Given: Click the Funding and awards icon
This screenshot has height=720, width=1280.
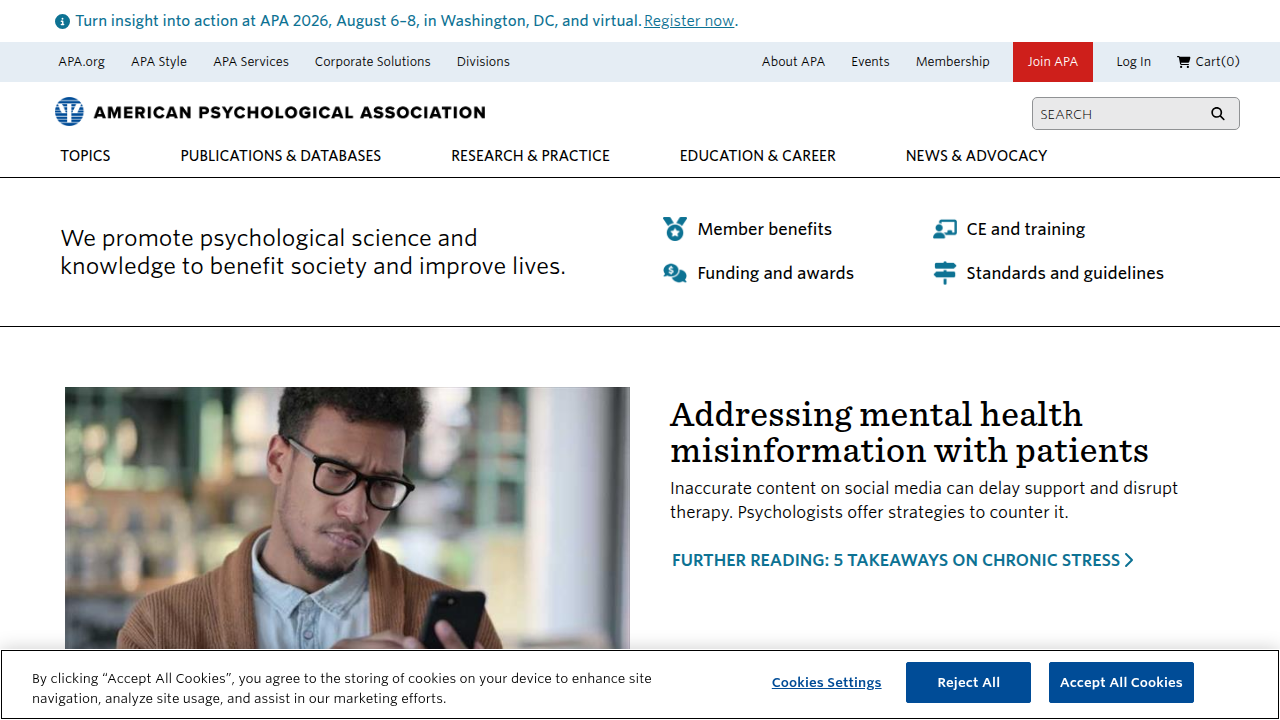Looking at the screenshot, I should 675,273.
